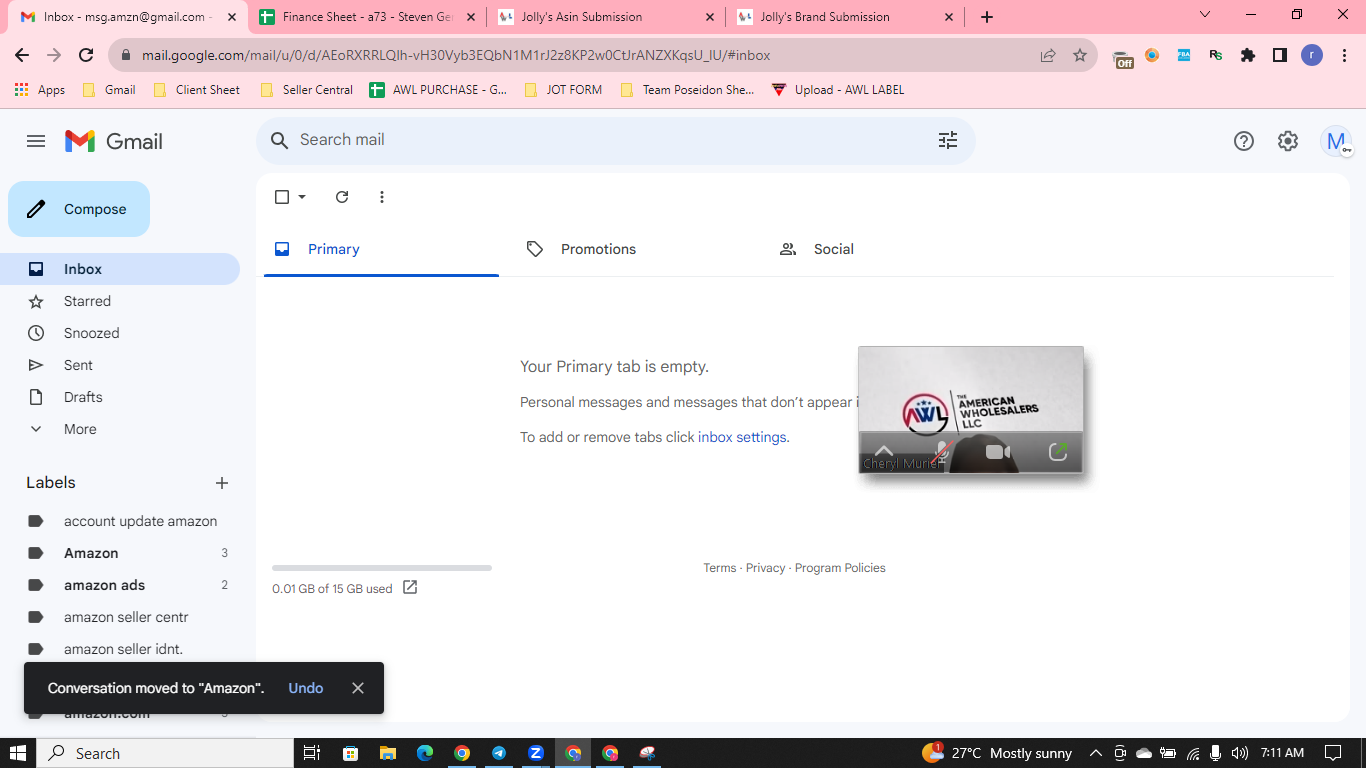Image resolution: width=1366 pixels, height=768 pixels.
Task: Click the storage usage progress bar
Action: (x=382, y=568)
